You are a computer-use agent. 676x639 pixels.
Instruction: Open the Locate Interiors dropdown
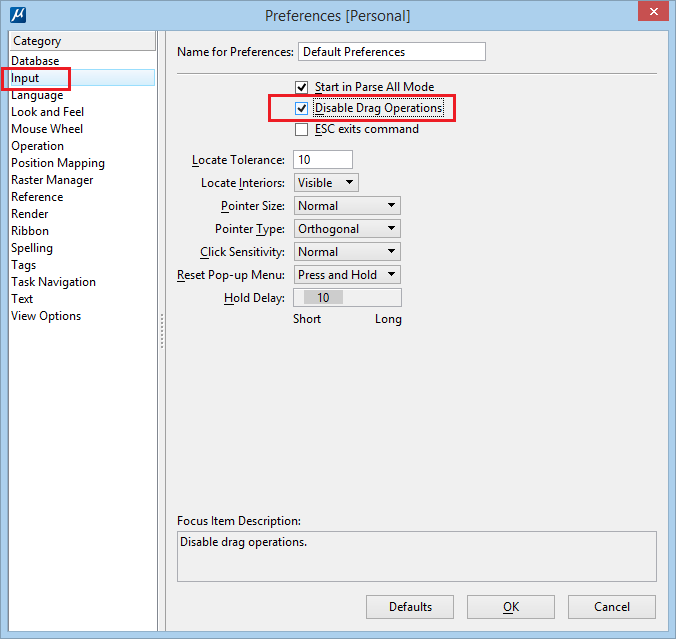326,183
